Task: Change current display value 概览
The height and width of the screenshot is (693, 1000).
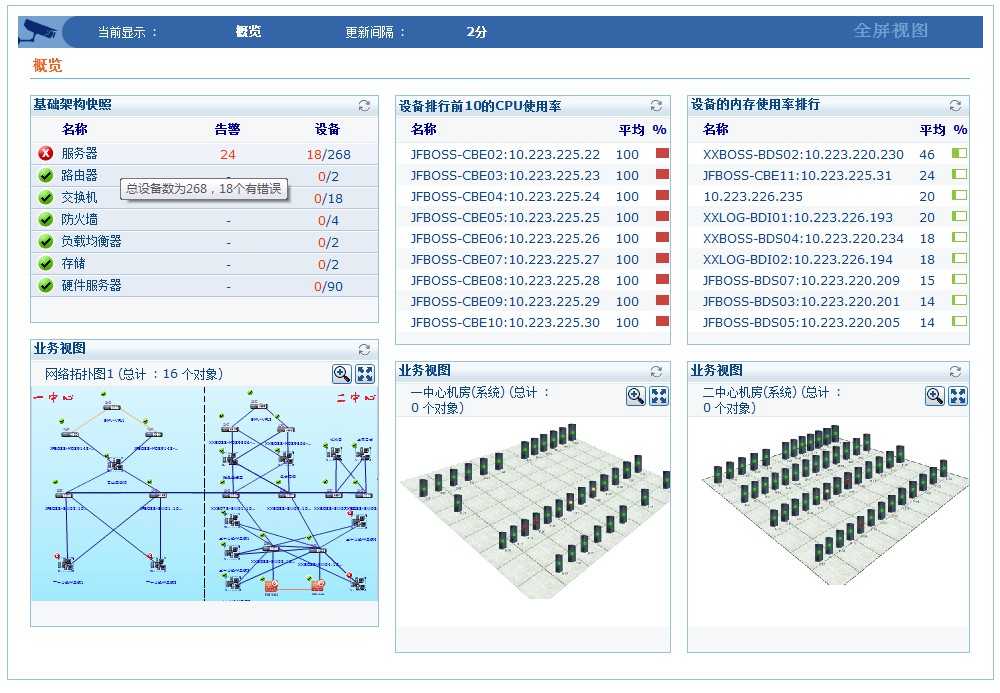Action: pyautogui.click(x=248, y=32)
